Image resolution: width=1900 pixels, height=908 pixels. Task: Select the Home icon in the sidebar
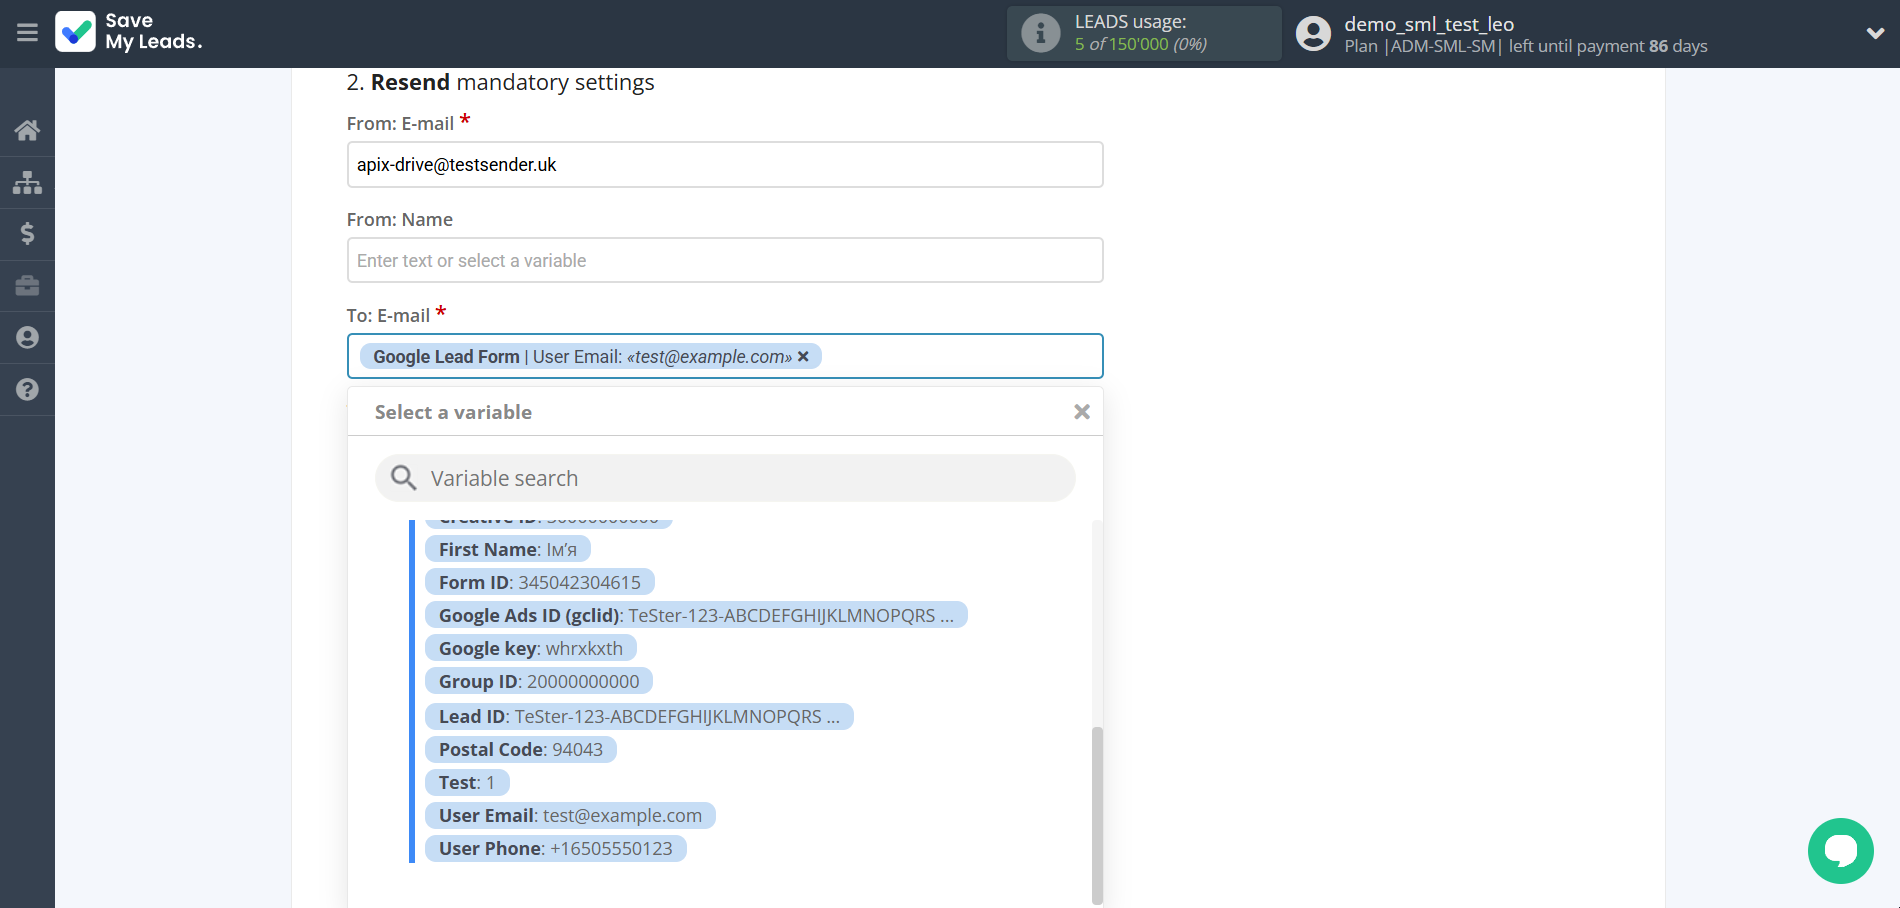point(27,130)
